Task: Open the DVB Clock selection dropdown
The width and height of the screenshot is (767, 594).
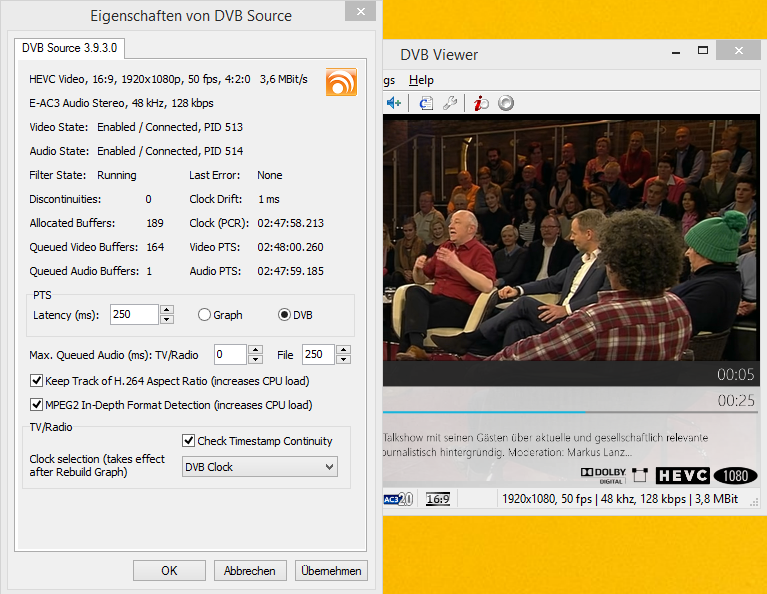Action: point(260,467)
